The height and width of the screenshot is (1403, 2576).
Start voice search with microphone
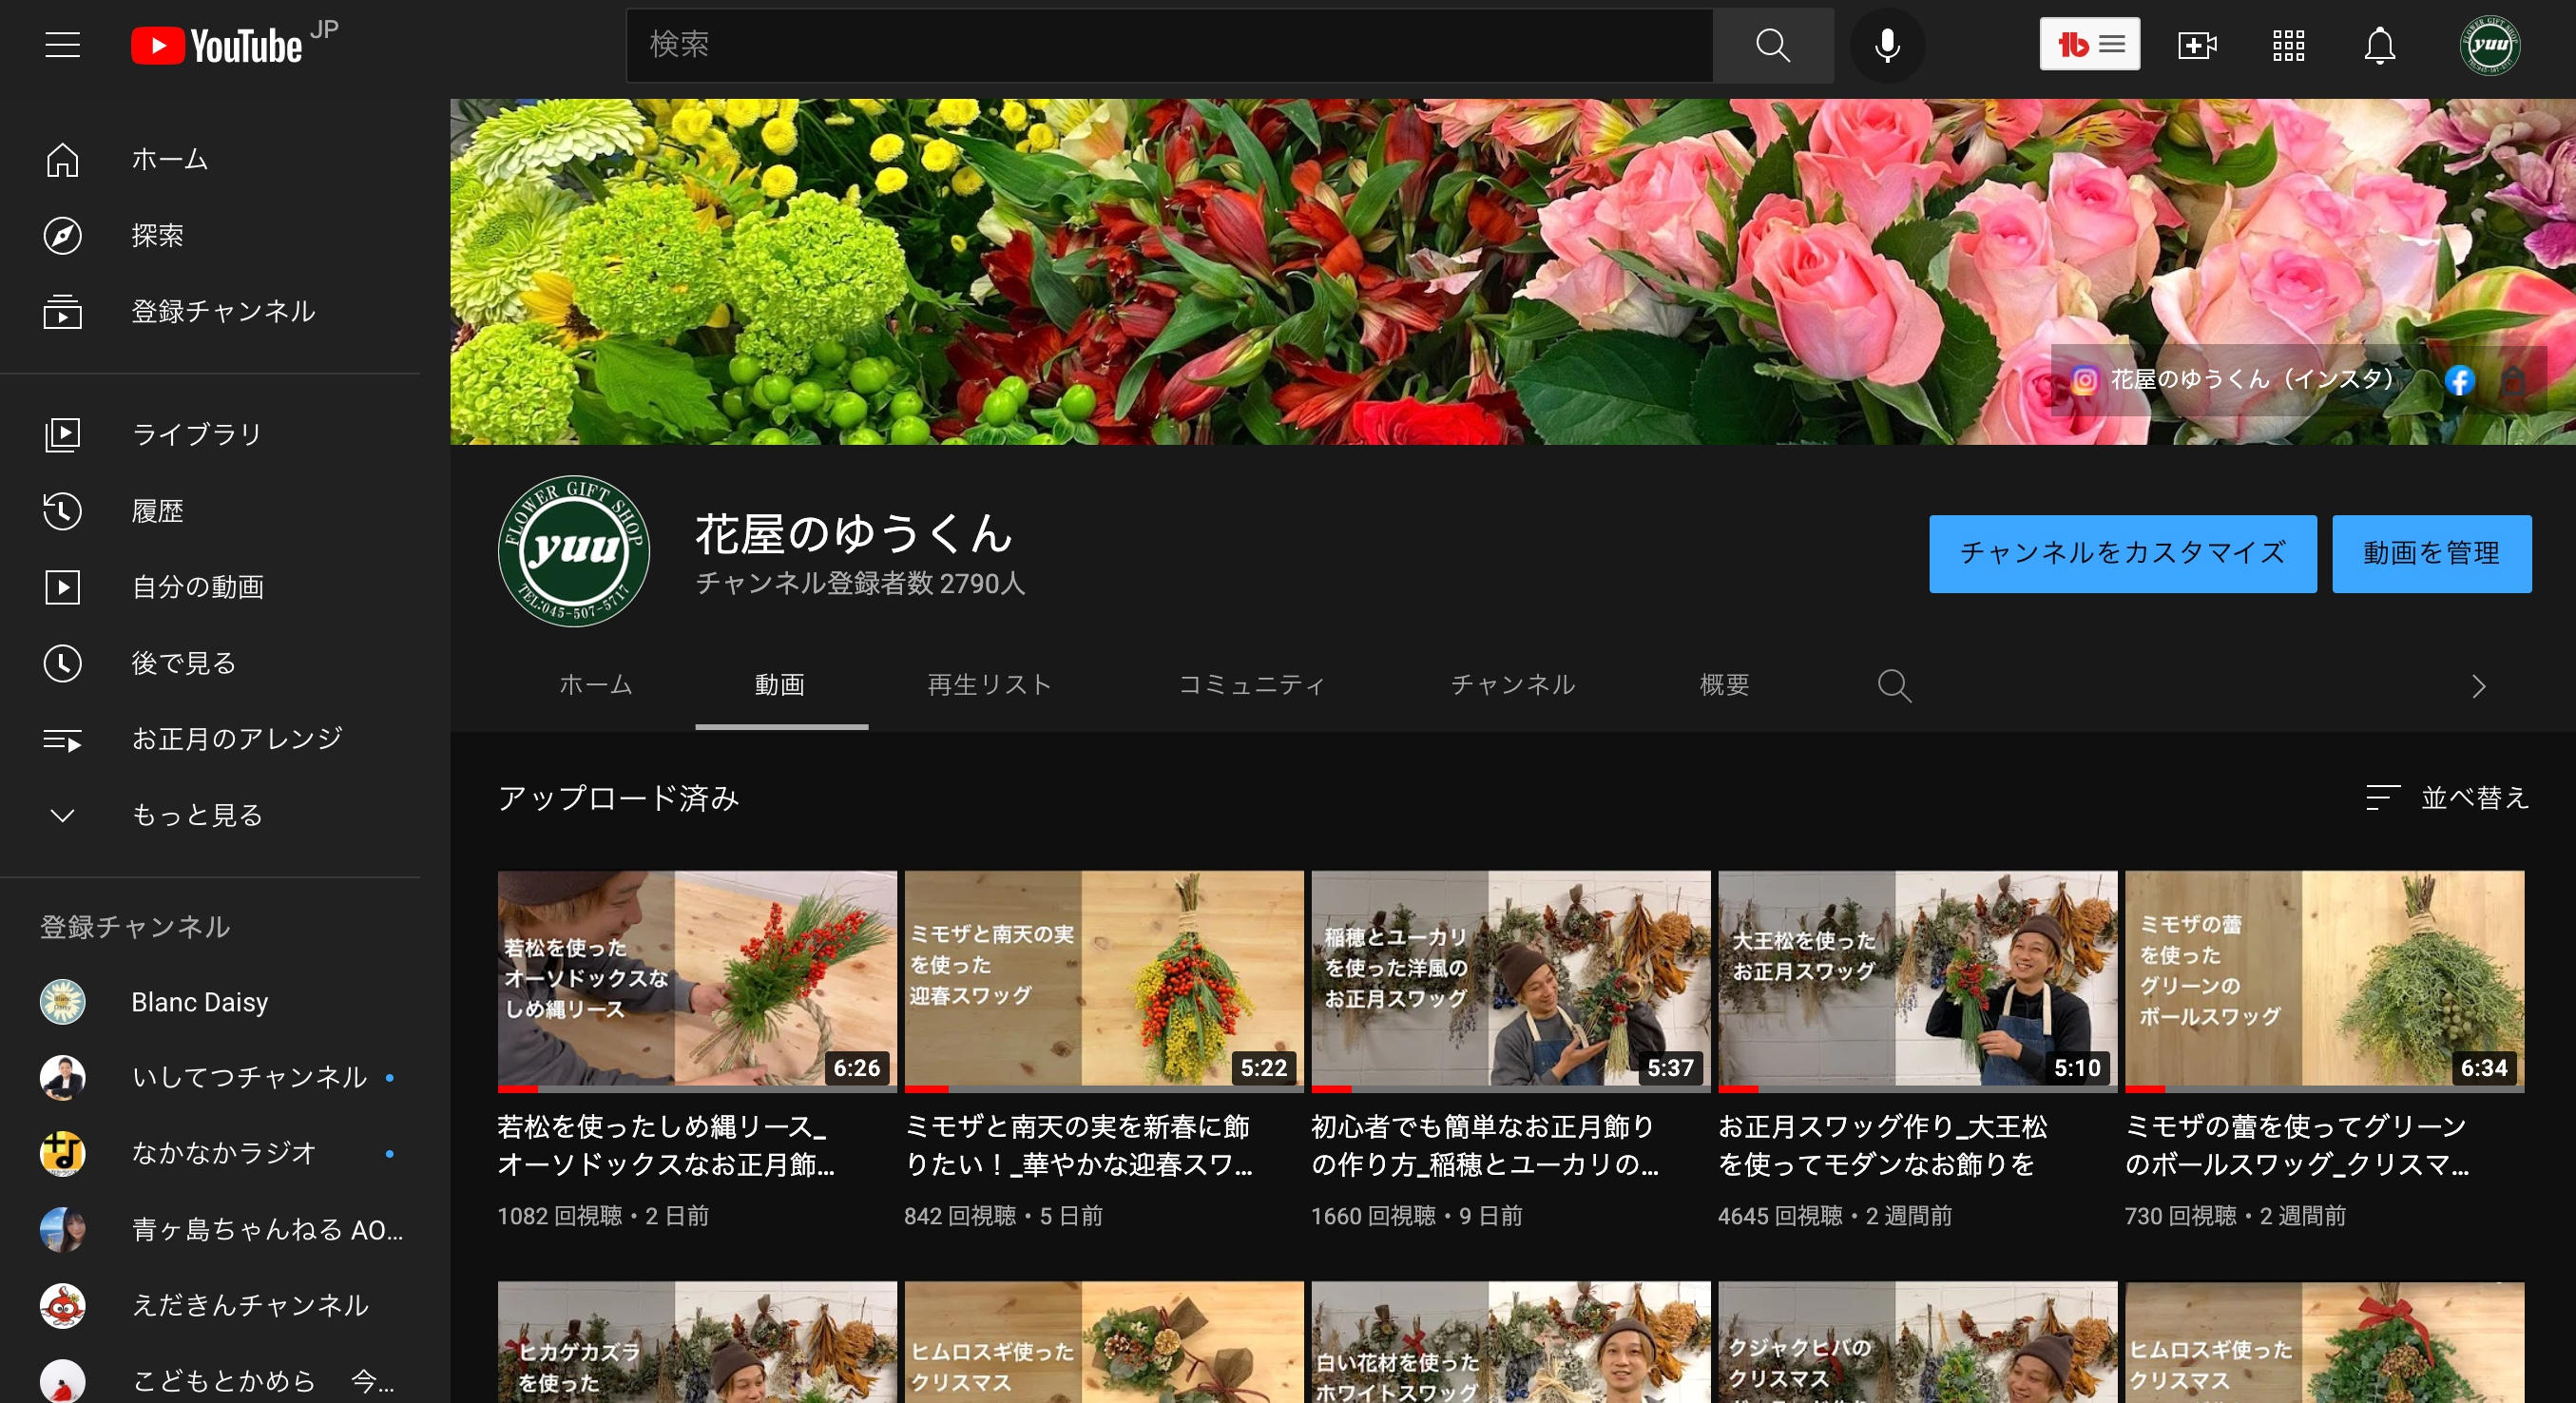pos(1887,45)
